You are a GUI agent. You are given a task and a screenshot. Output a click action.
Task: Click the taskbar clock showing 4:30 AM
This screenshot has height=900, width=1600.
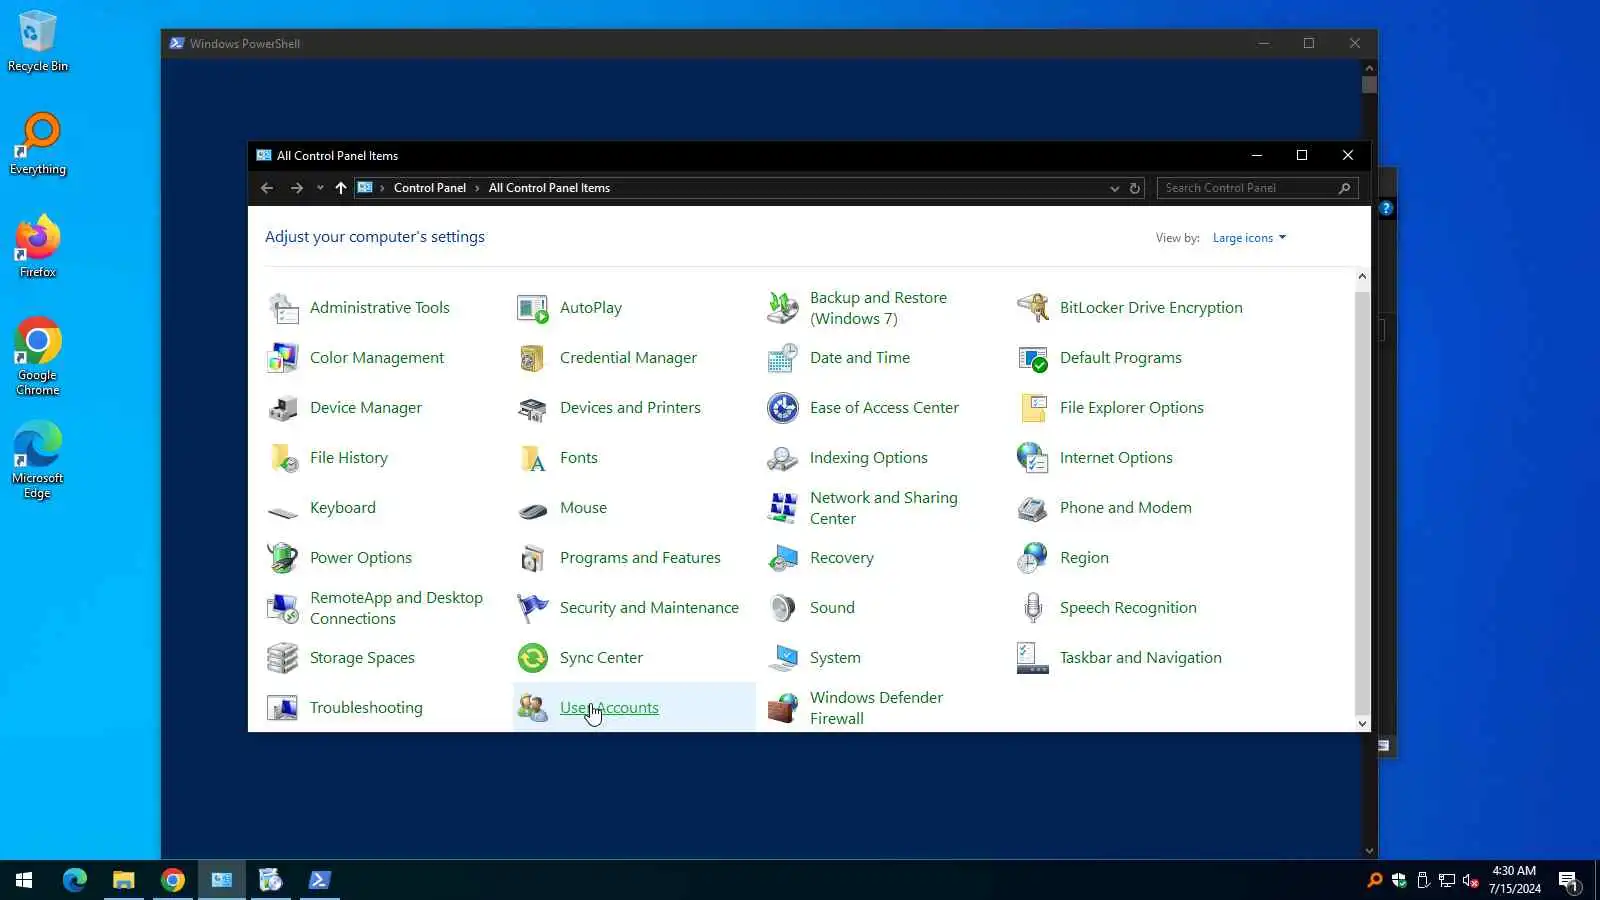(x=1514, y=880)
